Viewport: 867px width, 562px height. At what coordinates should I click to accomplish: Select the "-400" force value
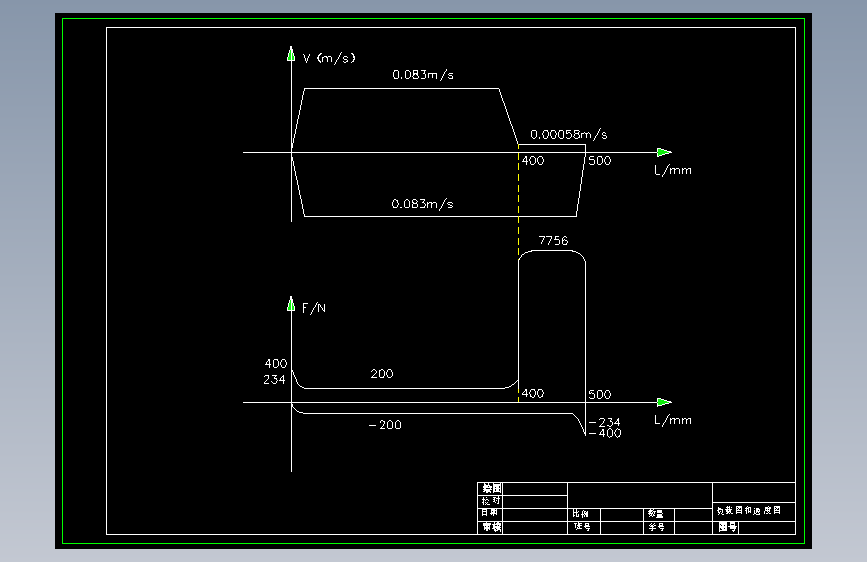tap(605, 433)
